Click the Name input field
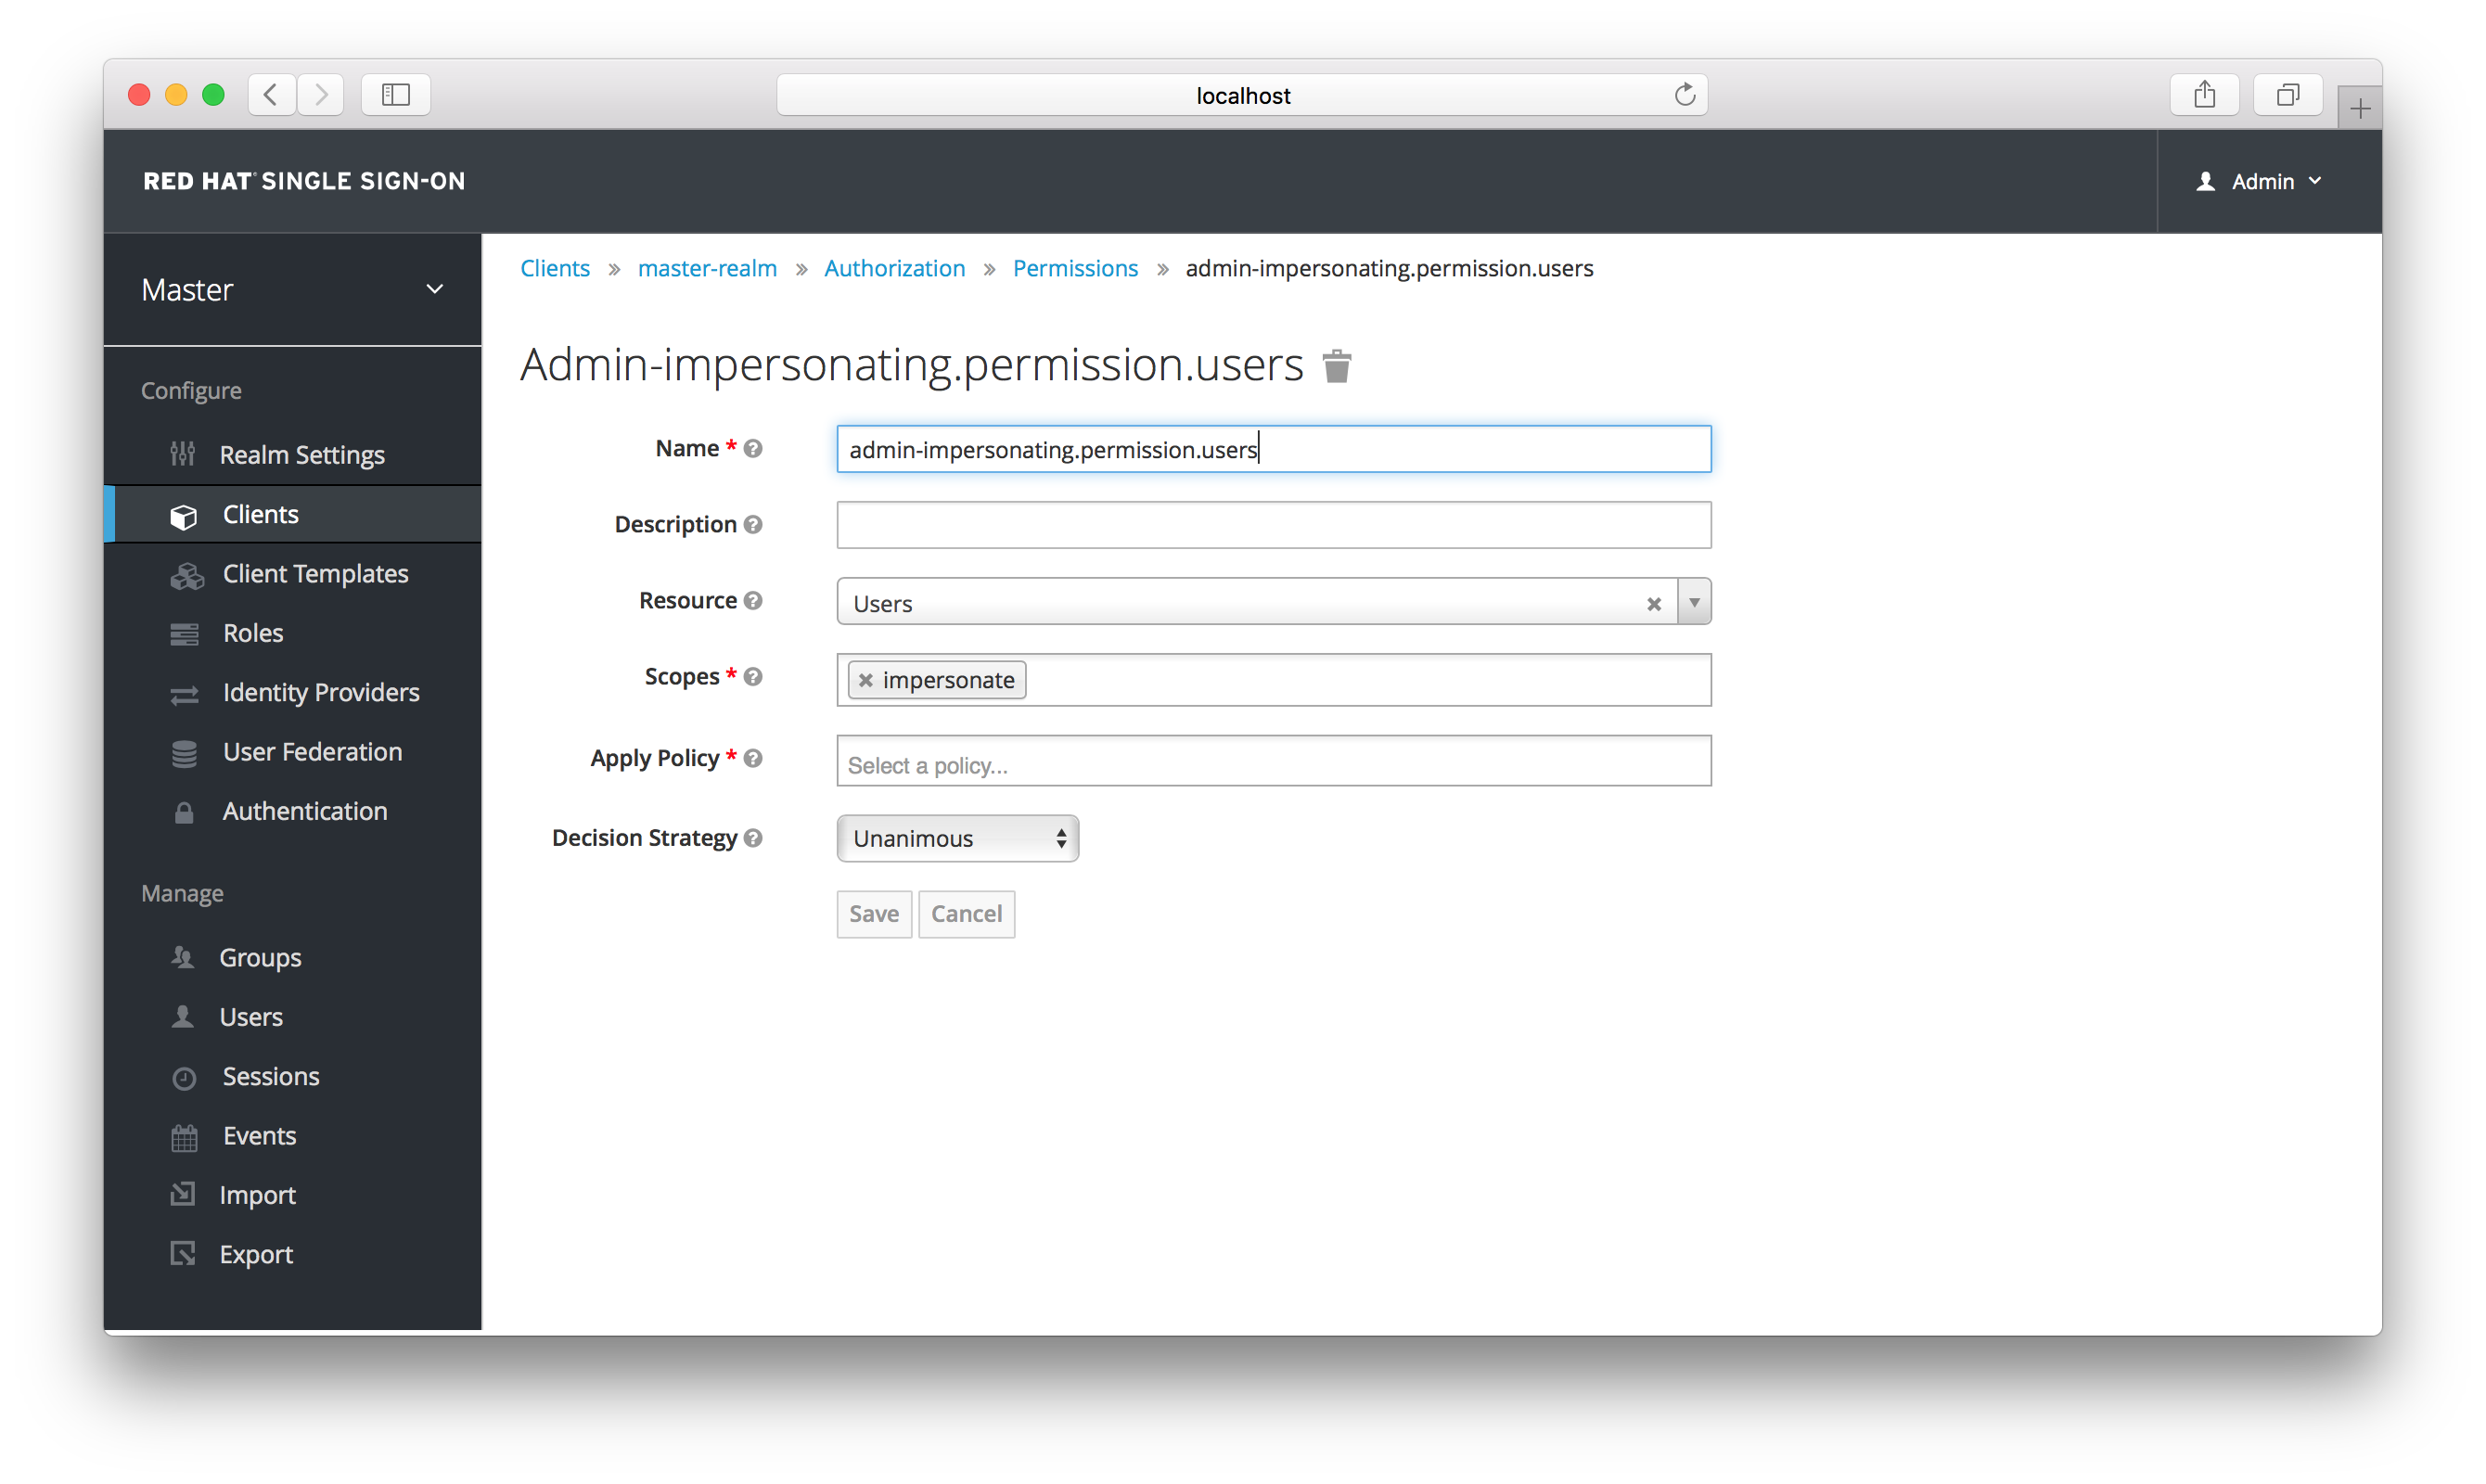This screenshot has width=2486, height=1484. [1272, 449]
